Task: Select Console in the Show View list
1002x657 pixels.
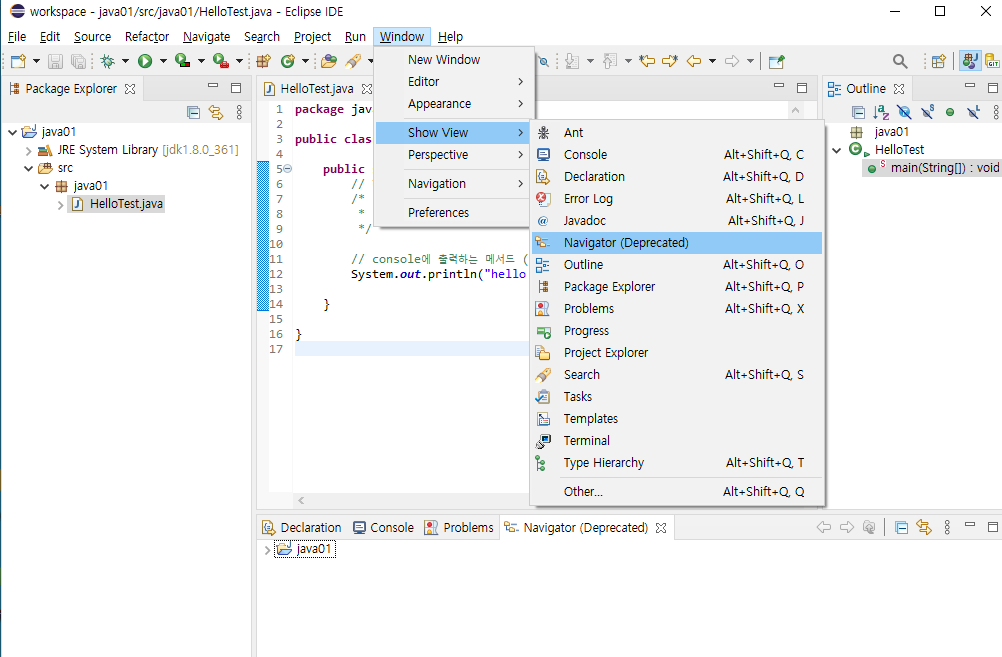Action: [677, 155]
